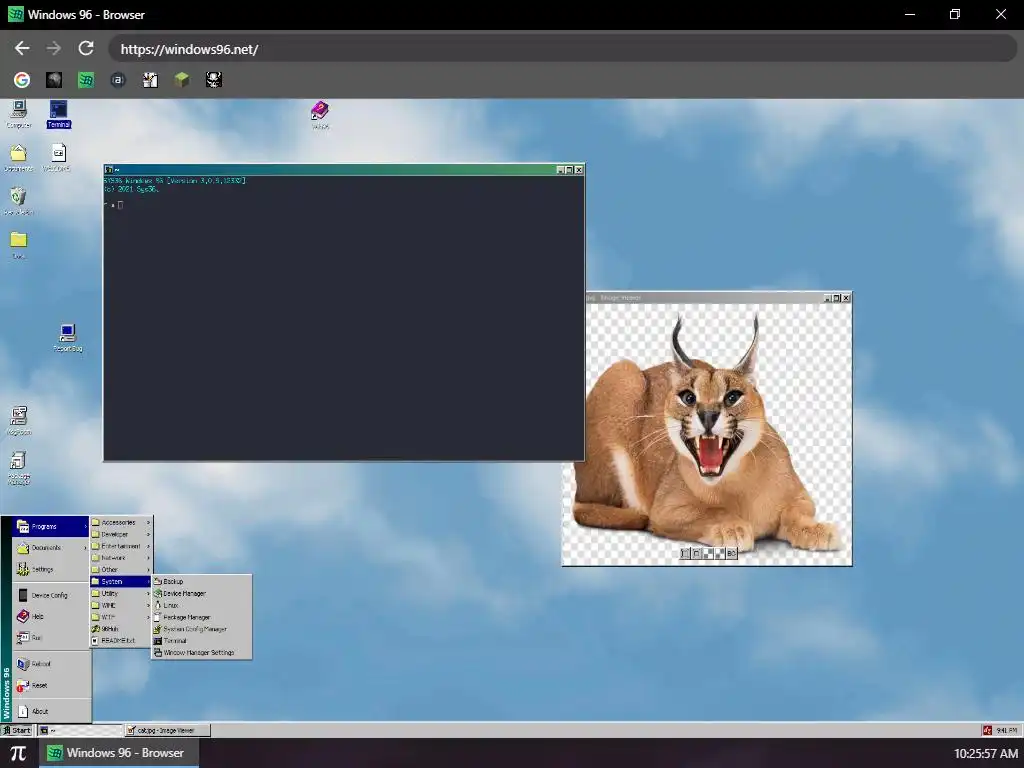1024x768 pixels.
Task: Launch System Config Manager from submenu
Action: pyautogui.click(x=201, y=629)
